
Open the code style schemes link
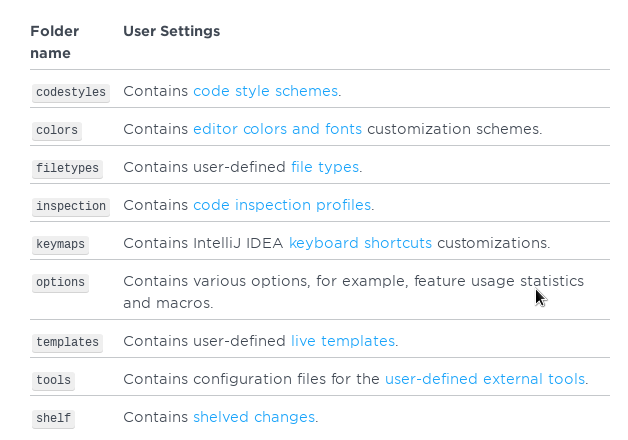coord(265,91)
